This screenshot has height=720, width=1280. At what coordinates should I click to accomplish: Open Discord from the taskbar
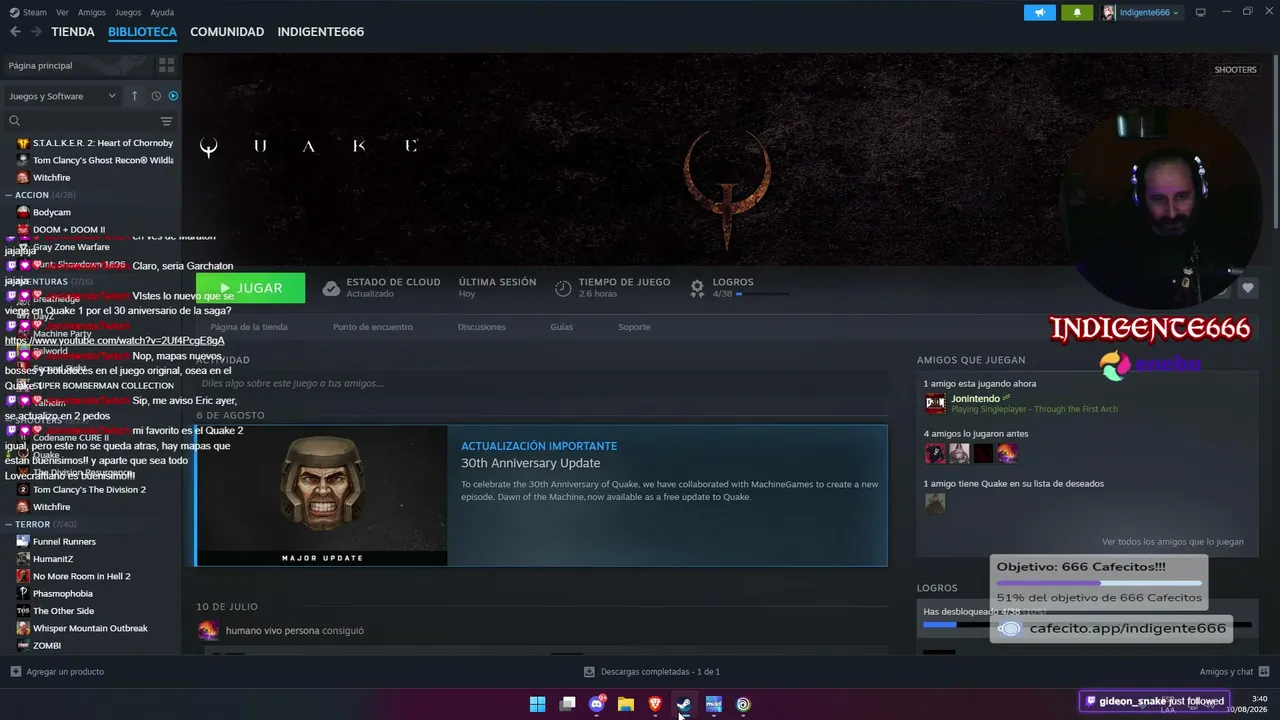click(597, 704)
